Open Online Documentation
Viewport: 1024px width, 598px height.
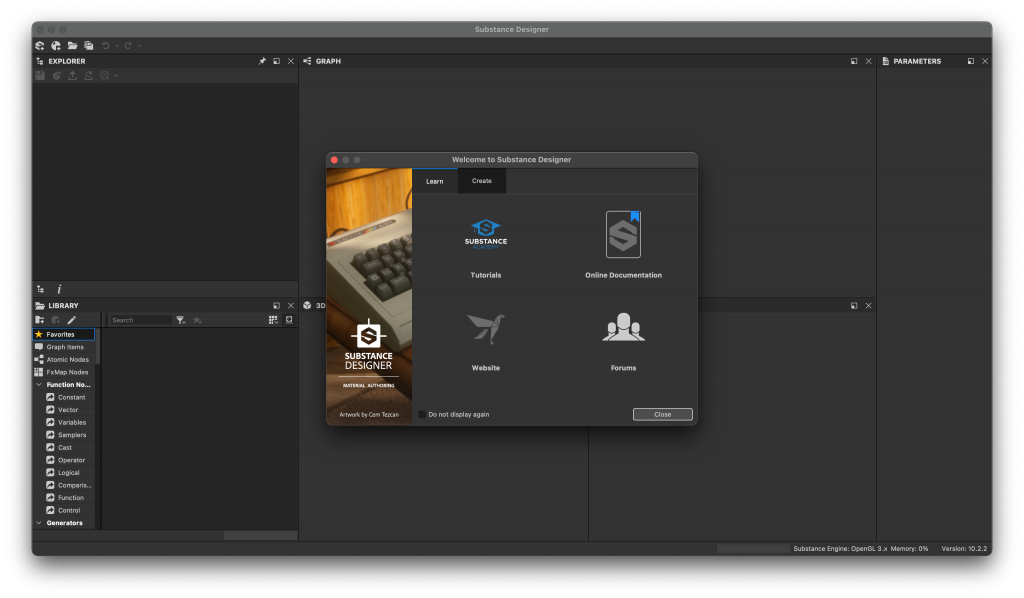click(624, 245)
